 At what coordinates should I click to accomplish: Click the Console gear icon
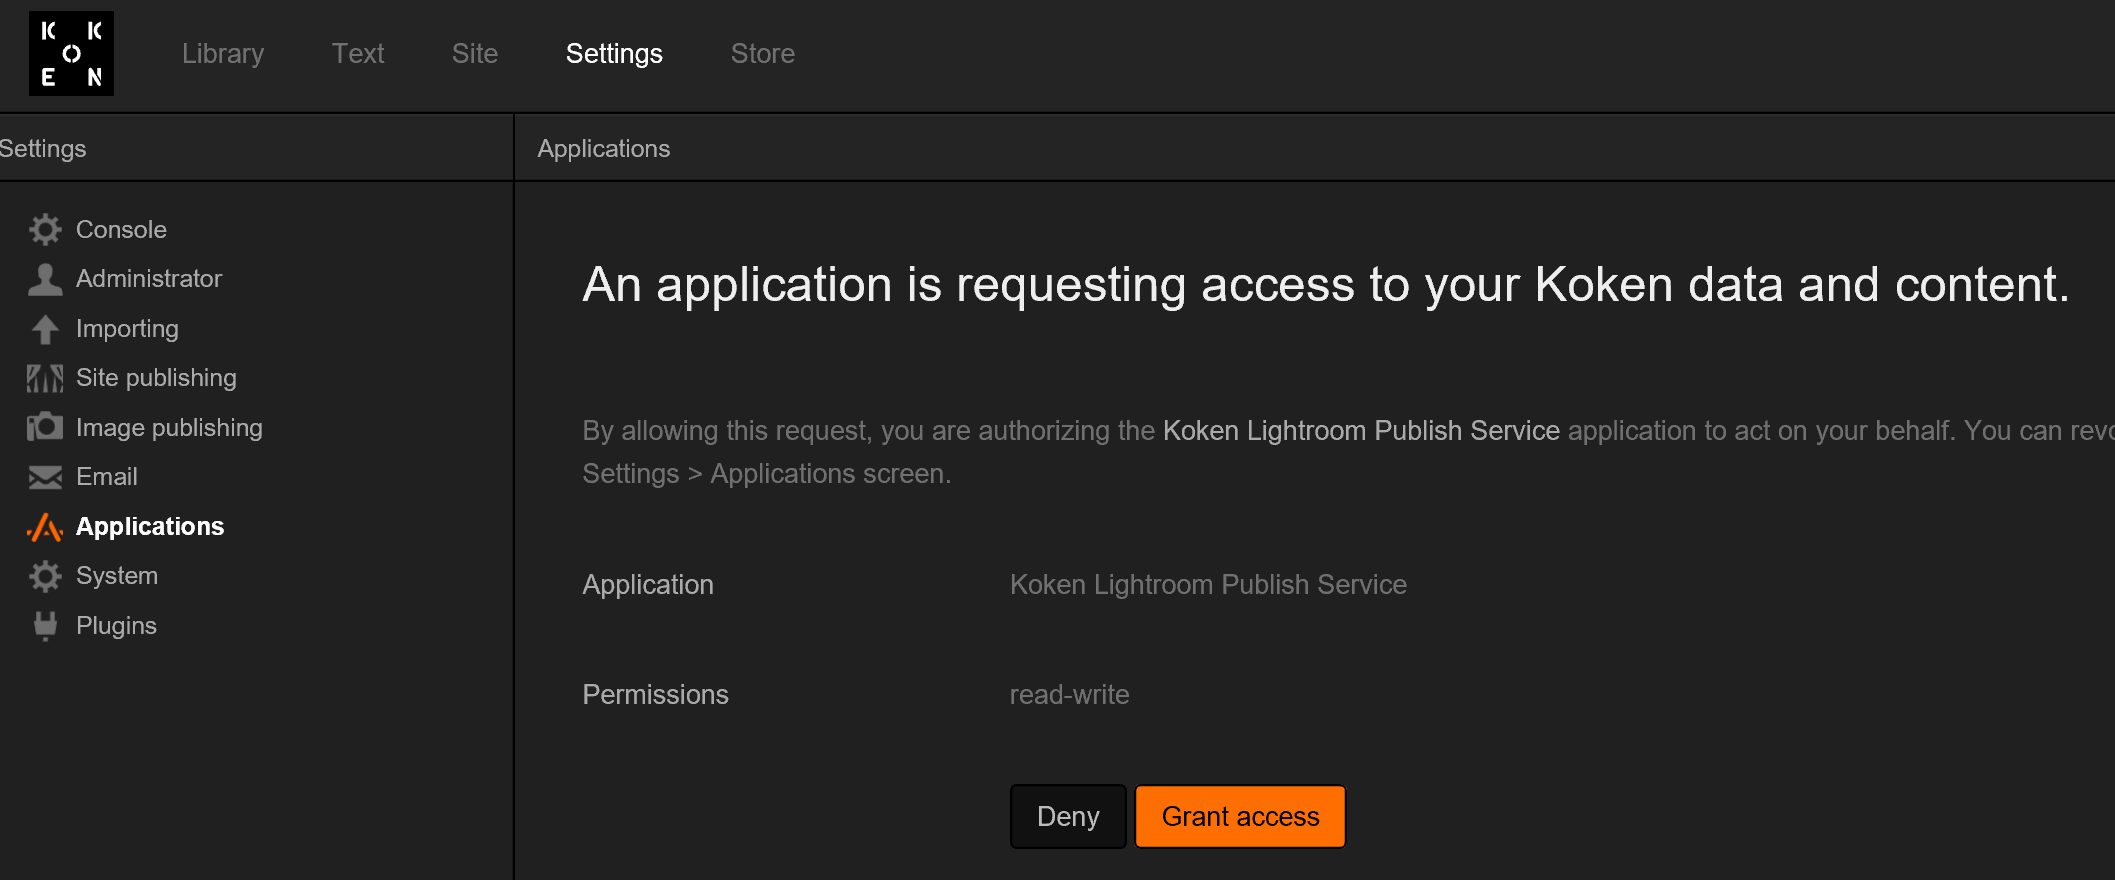pyautogui.click(x=45, y=229)
